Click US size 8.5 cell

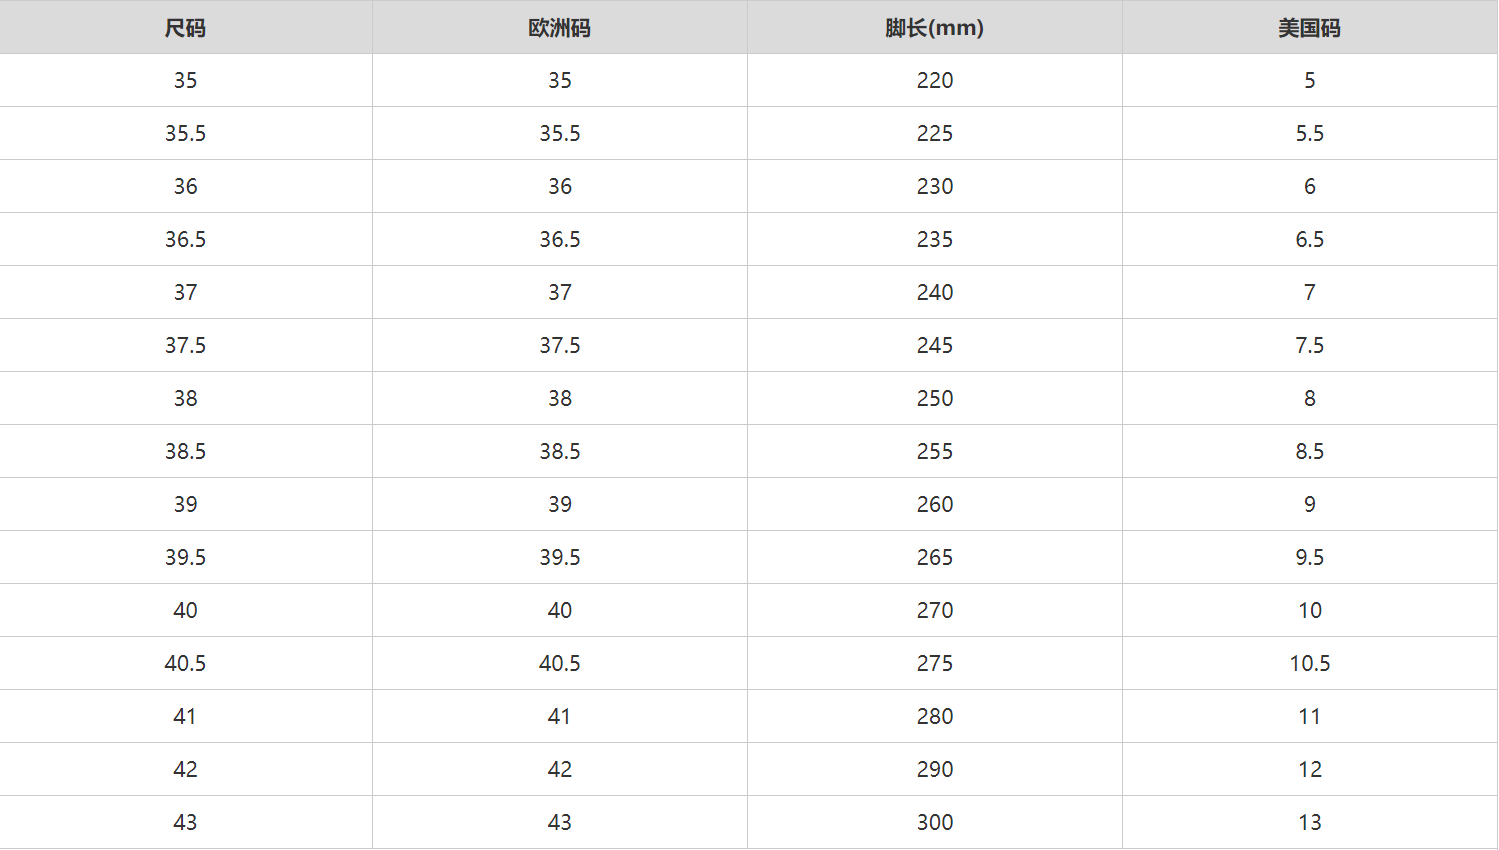point(1309,451)
